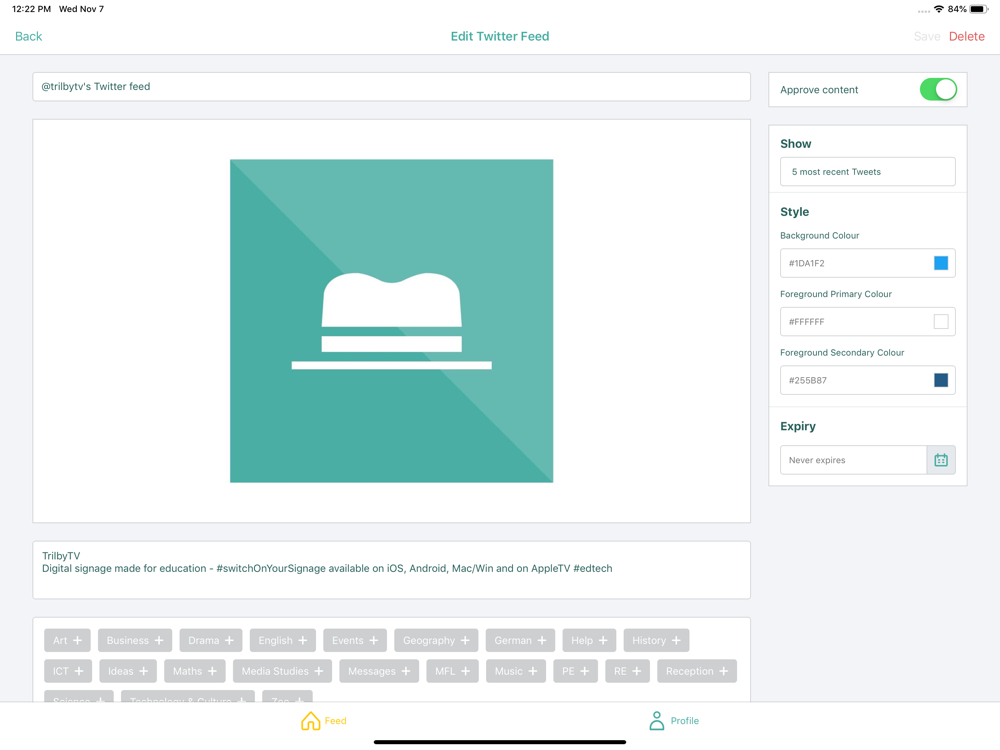
Task: Go Back to previous screen
Action: tap(29, 36)
